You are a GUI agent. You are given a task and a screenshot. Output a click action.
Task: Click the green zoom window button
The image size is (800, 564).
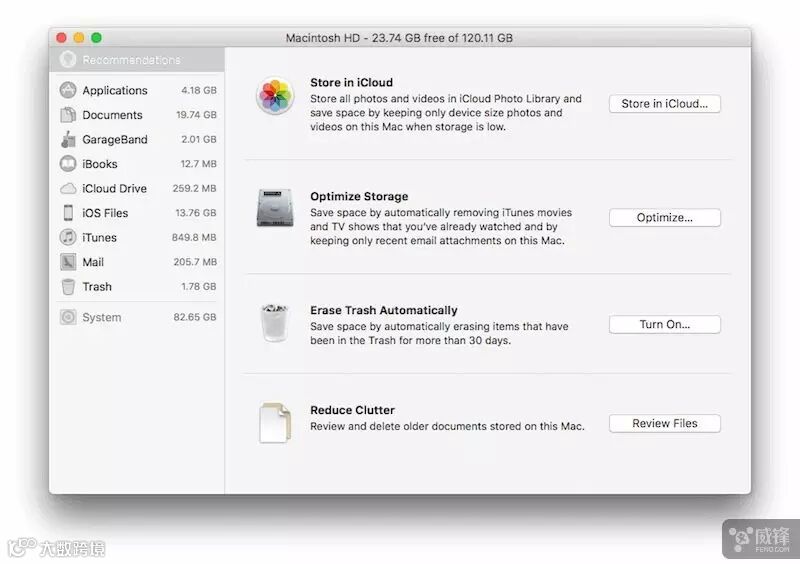96,37
